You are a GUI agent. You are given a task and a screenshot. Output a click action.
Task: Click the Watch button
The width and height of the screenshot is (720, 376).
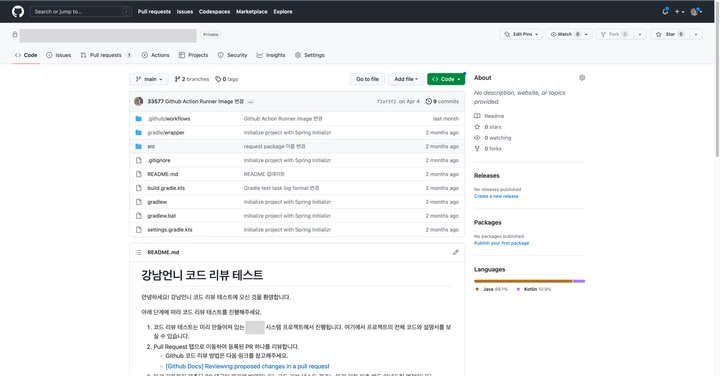point(564,34)
